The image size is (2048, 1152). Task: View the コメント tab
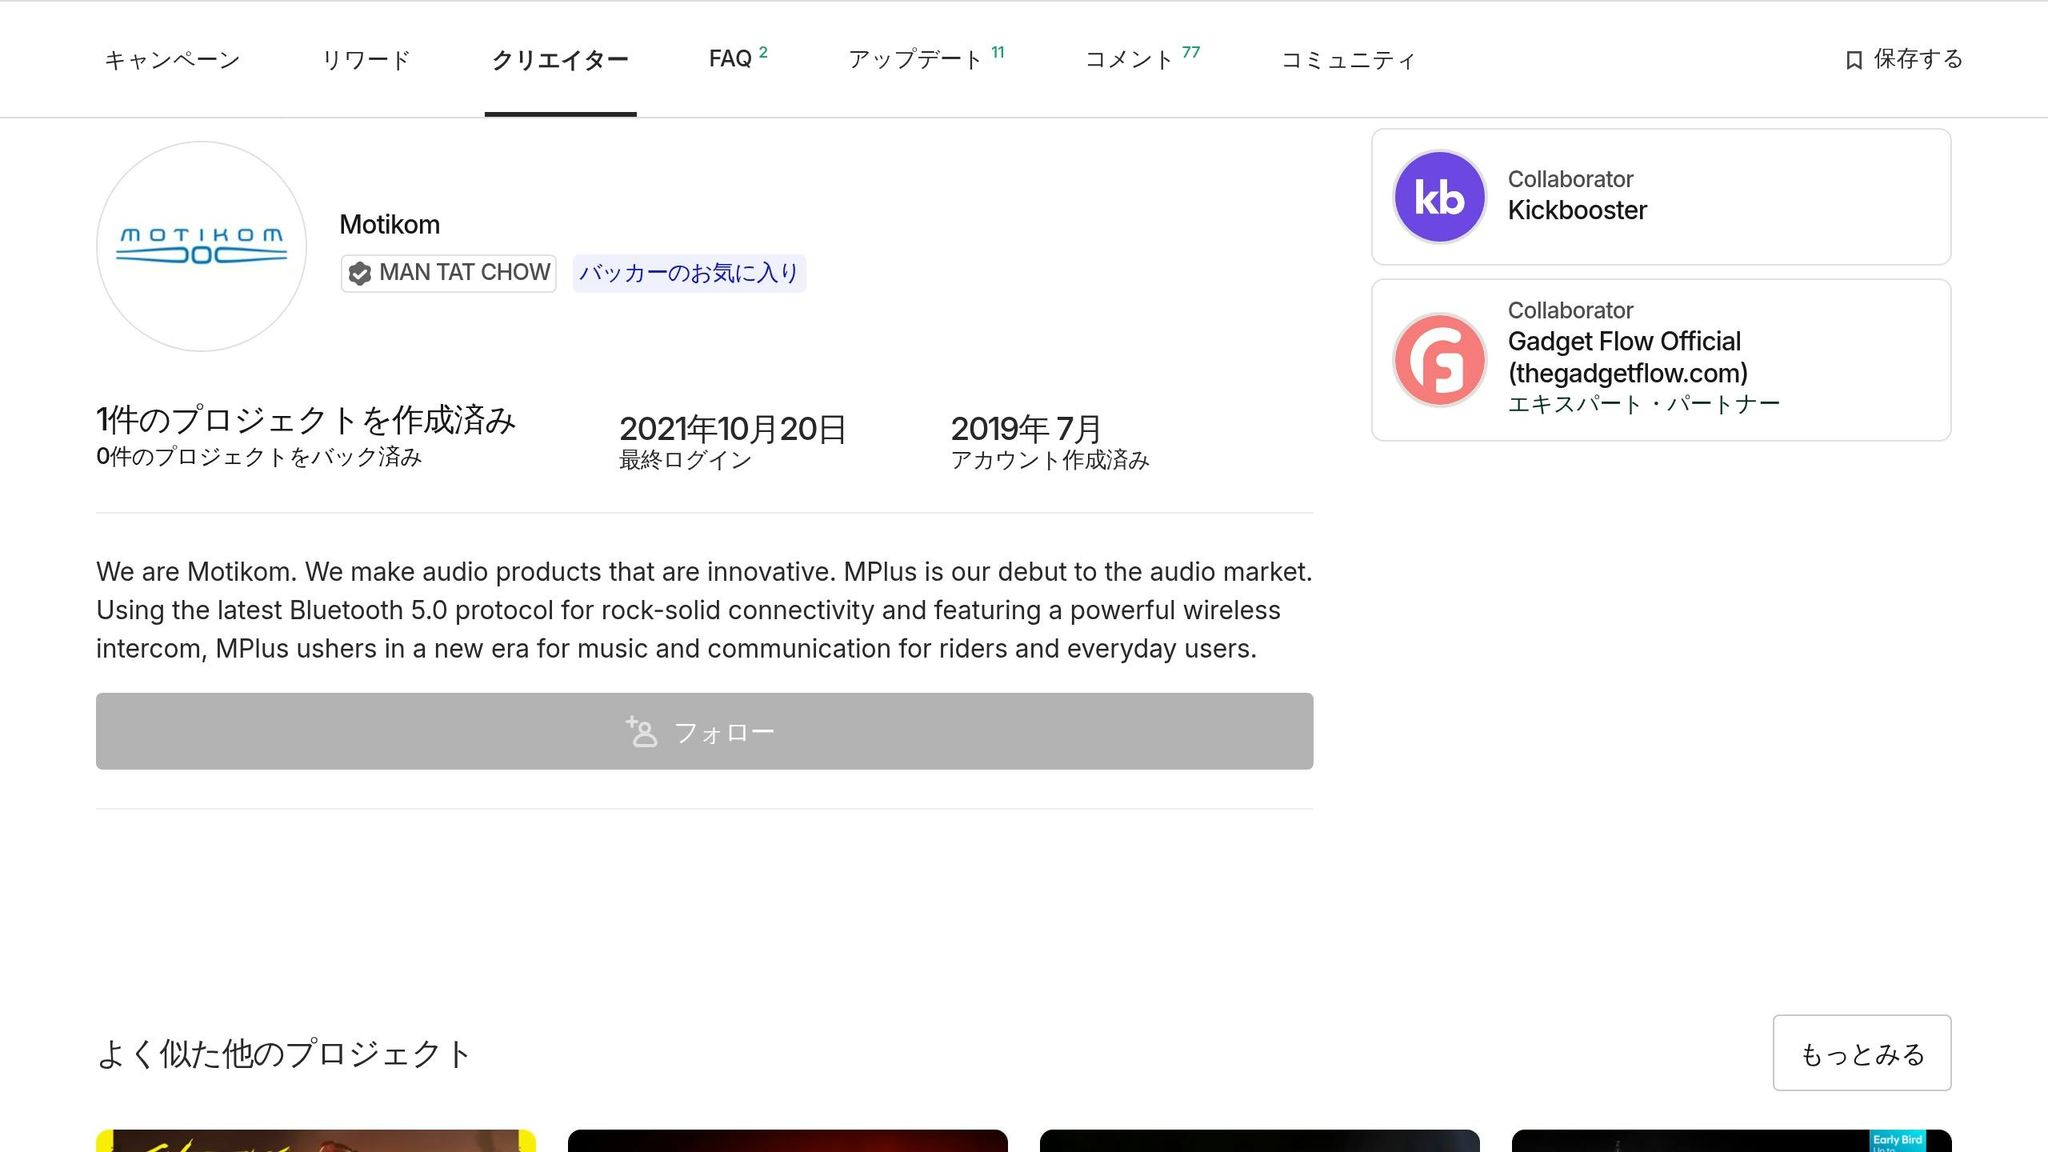pos(1142,59)
